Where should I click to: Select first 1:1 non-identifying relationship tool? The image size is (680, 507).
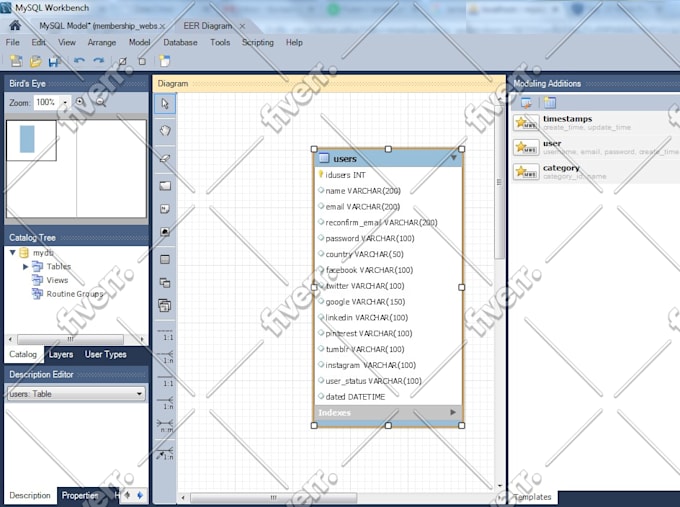coord(165,335)
